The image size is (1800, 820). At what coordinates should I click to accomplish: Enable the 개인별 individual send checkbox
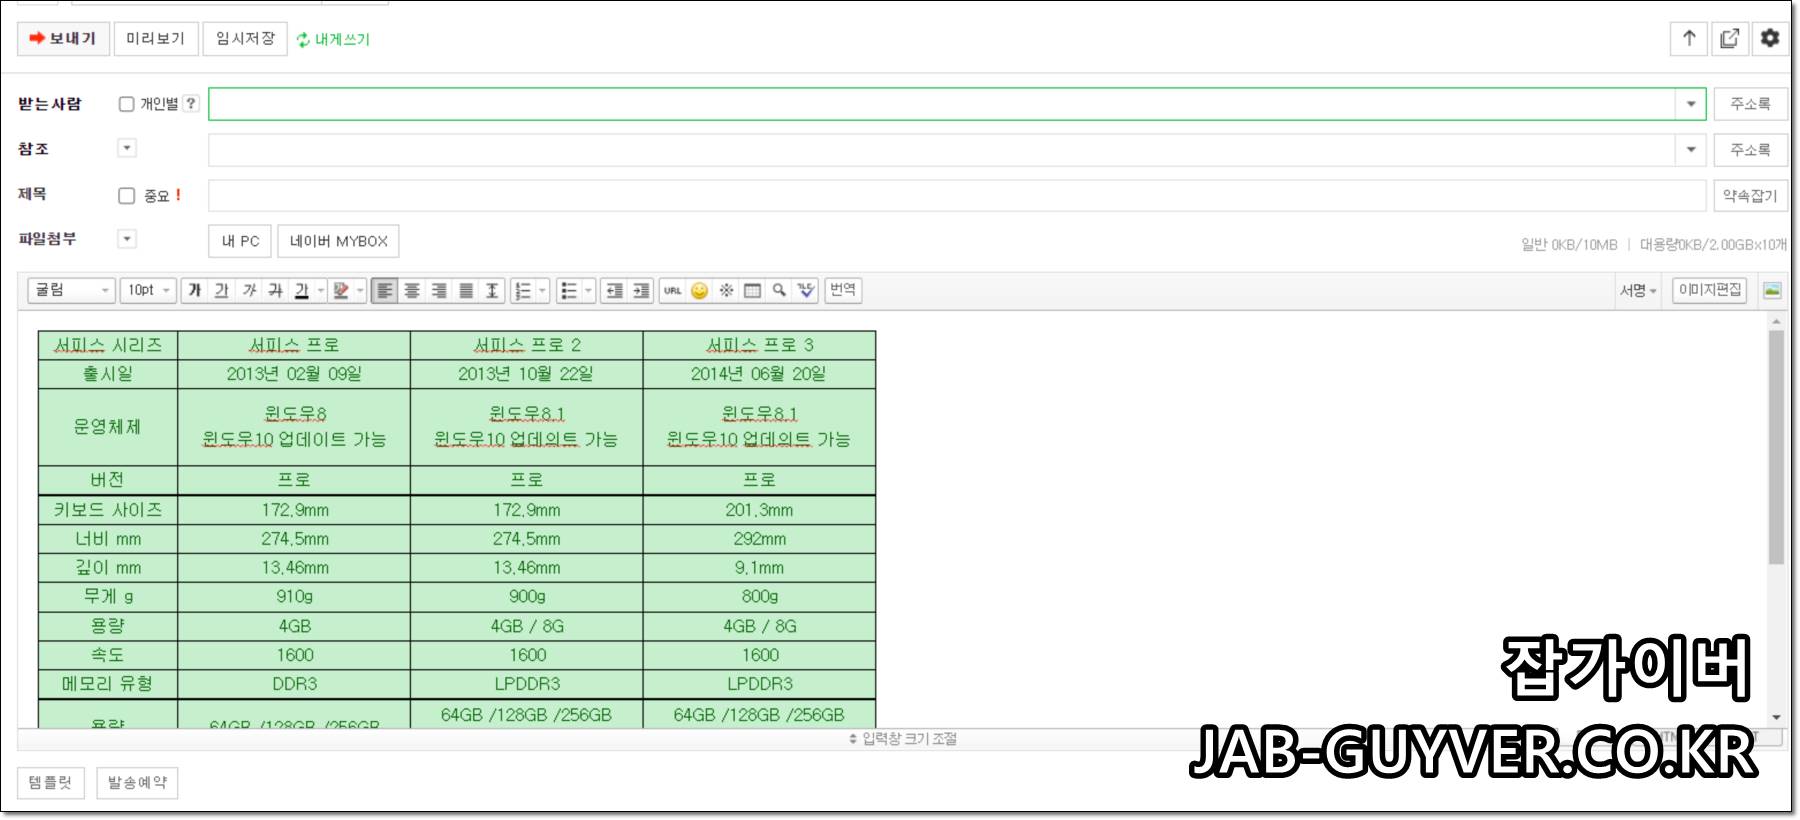tap(126, 103)
